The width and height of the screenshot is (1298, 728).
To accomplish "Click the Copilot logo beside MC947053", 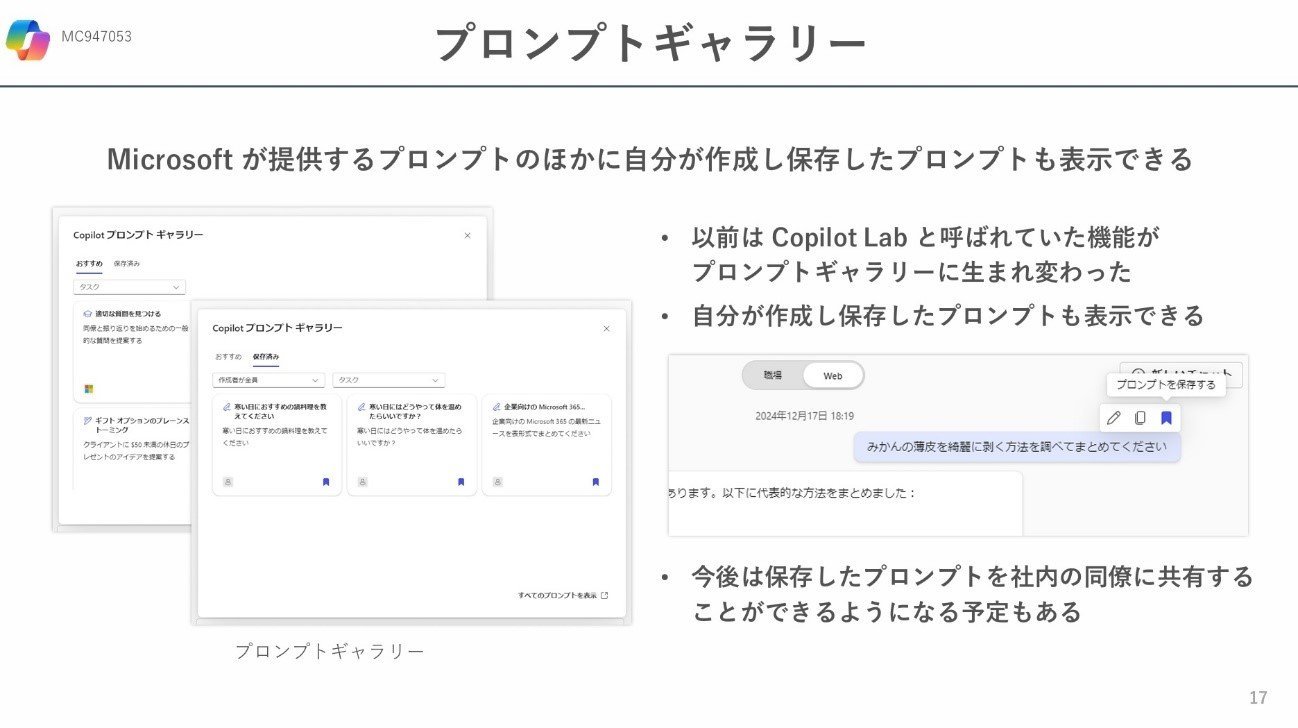I will click(27, 40).
